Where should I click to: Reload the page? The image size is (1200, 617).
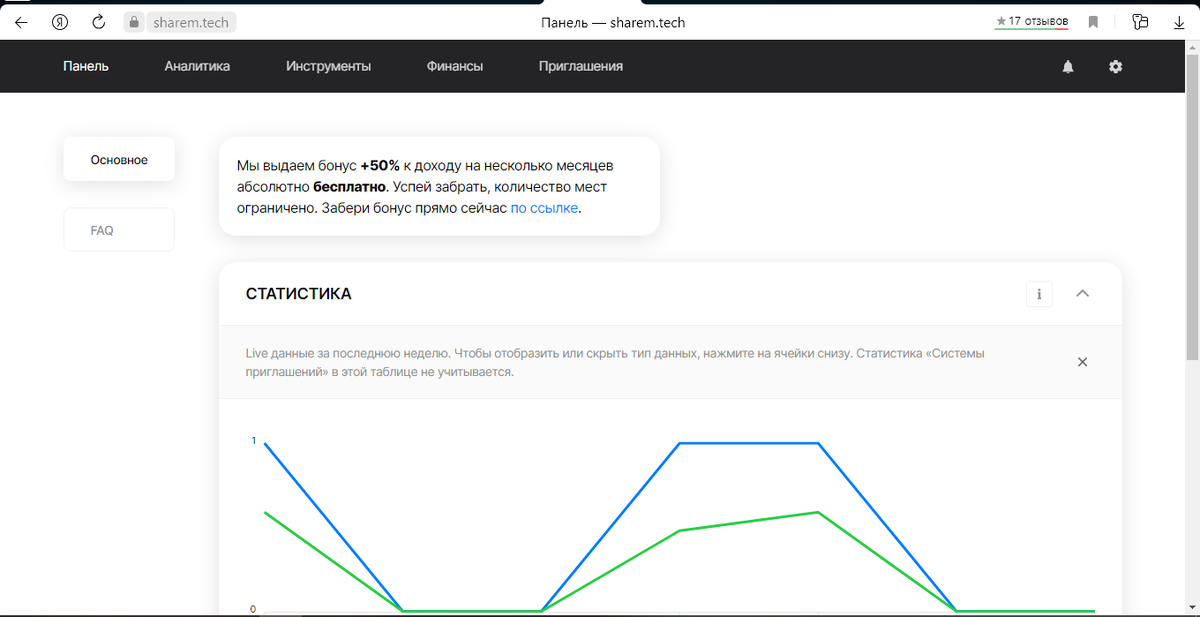tap(98, 22)
